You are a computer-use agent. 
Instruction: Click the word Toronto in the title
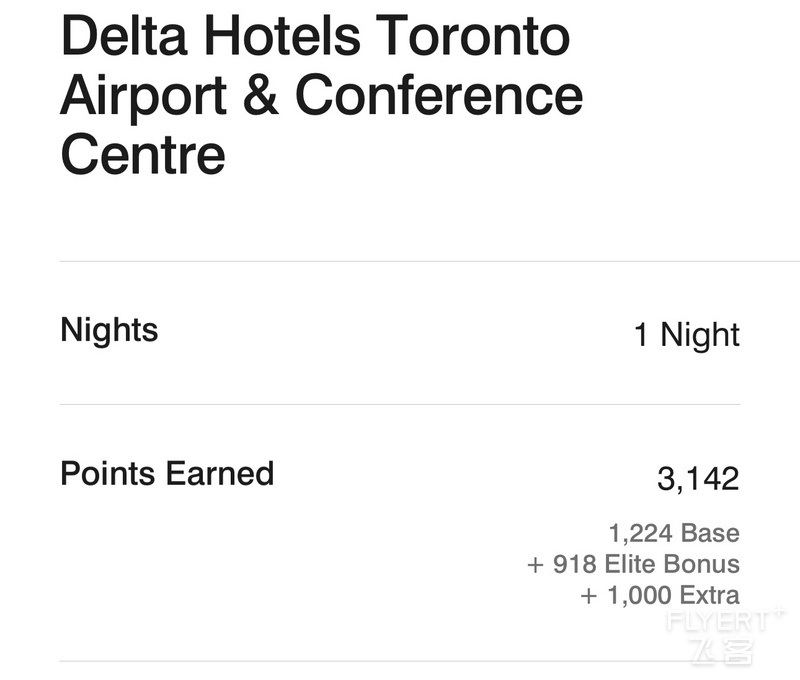(x=473, y=35)
